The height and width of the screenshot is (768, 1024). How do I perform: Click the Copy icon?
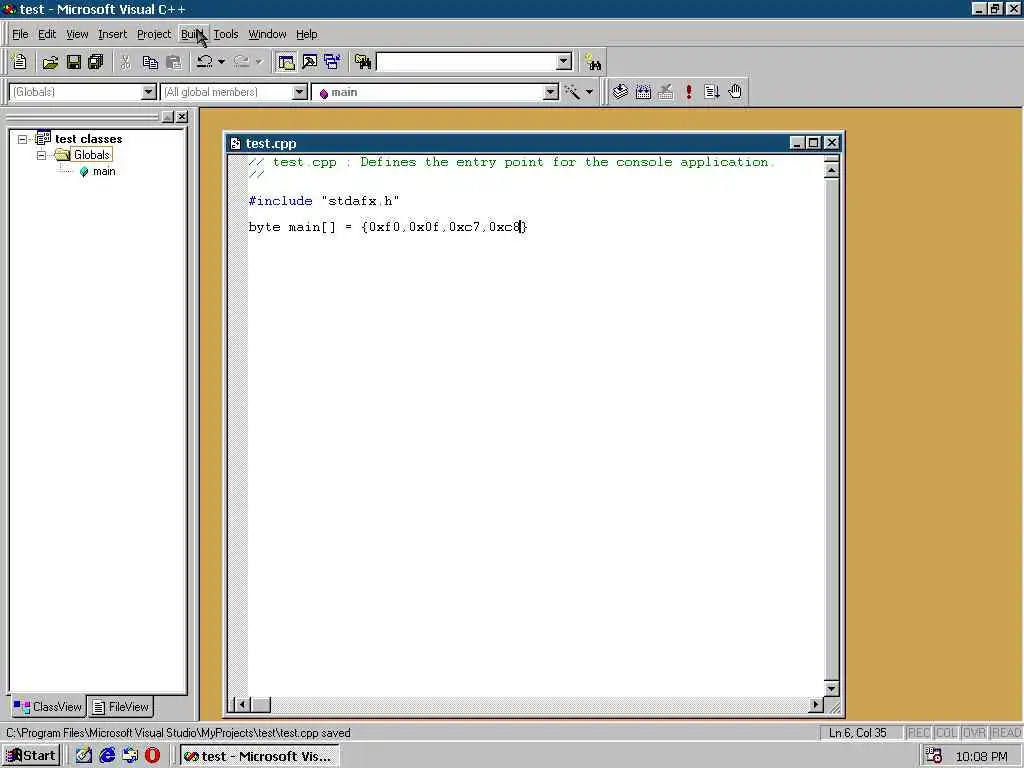(x=150, y=62)
